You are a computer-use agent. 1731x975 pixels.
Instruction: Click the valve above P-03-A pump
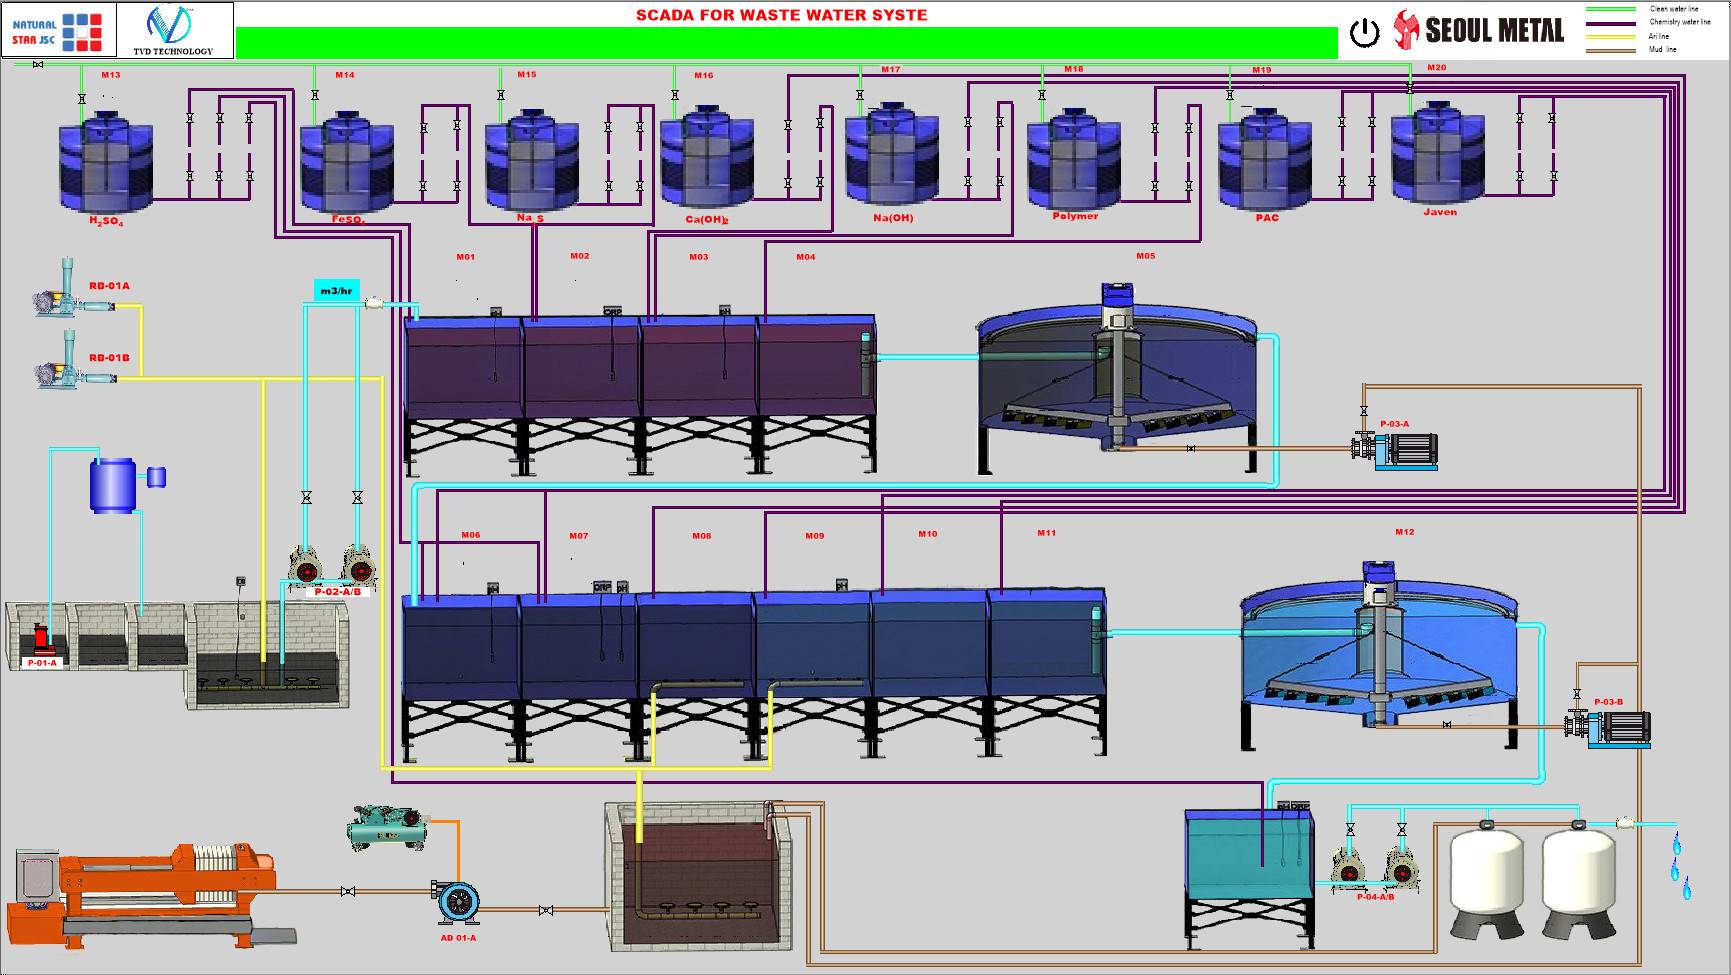(x=1363, y=411)
